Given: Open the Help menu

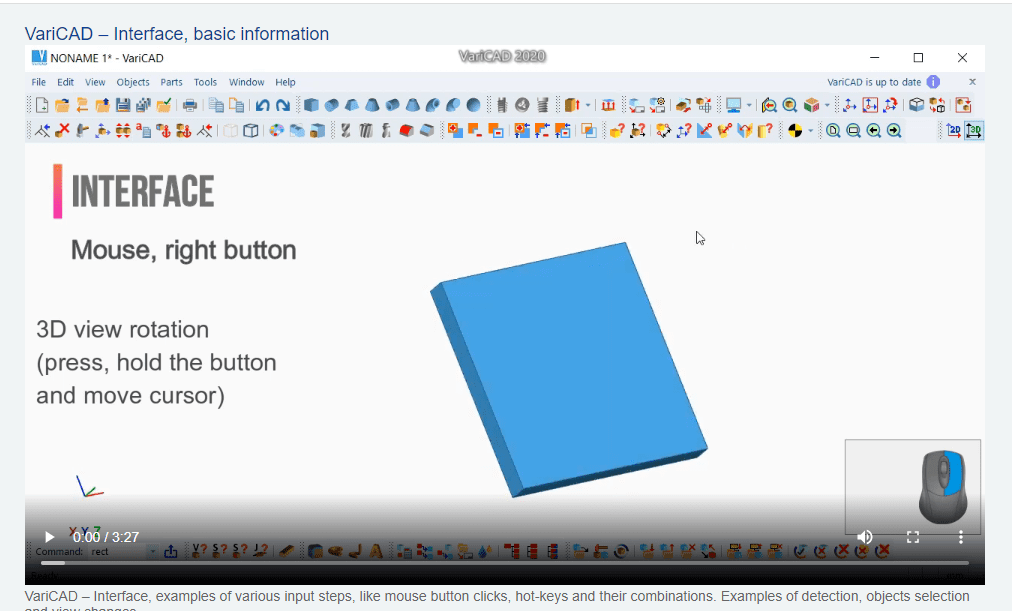Looking at the screenshot, I should tap(285, 82).
